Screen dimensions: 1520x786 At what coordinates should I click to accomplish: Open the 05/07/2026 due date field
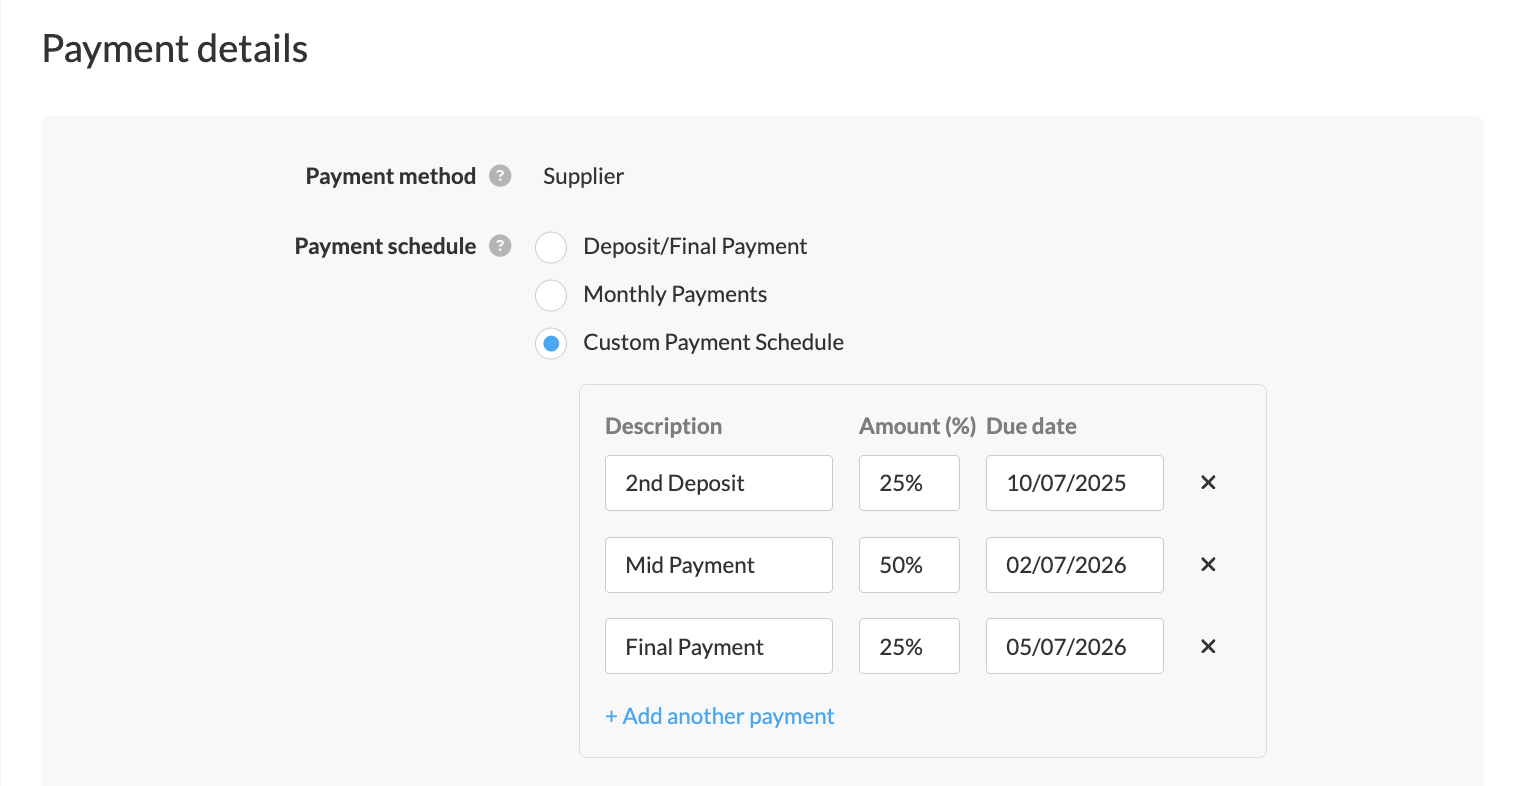(1074, 647)
